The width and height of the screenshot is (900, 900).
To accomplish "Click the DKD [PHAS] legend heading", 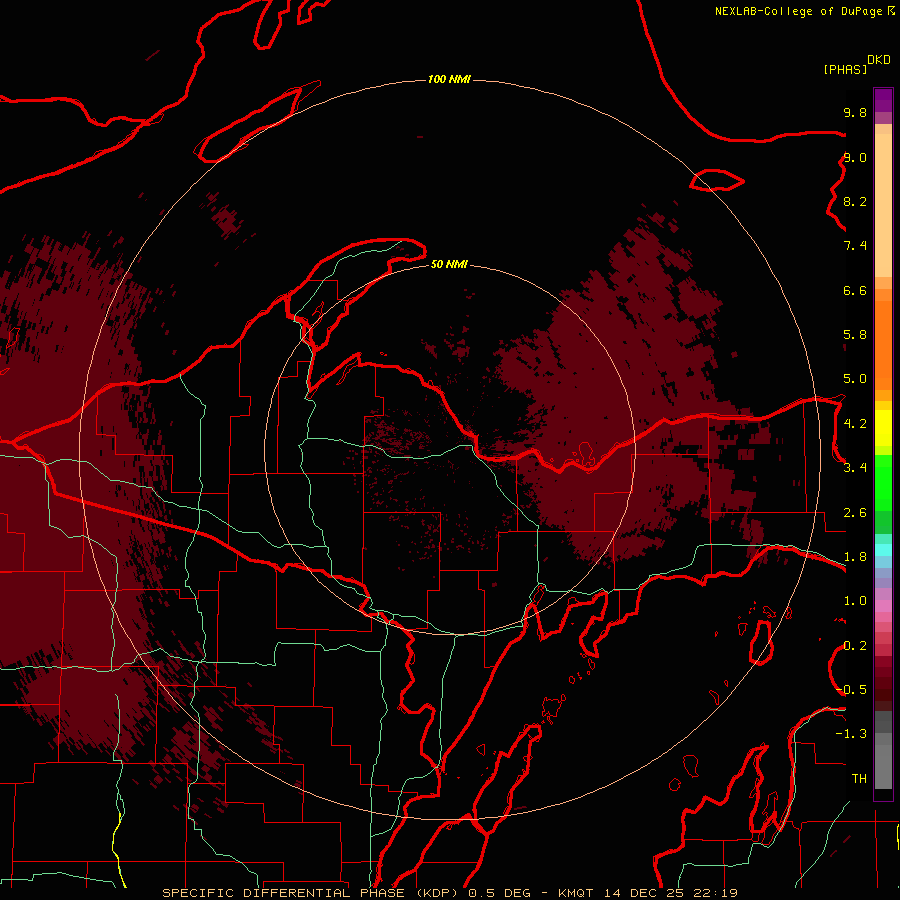I will pos(856,64).
